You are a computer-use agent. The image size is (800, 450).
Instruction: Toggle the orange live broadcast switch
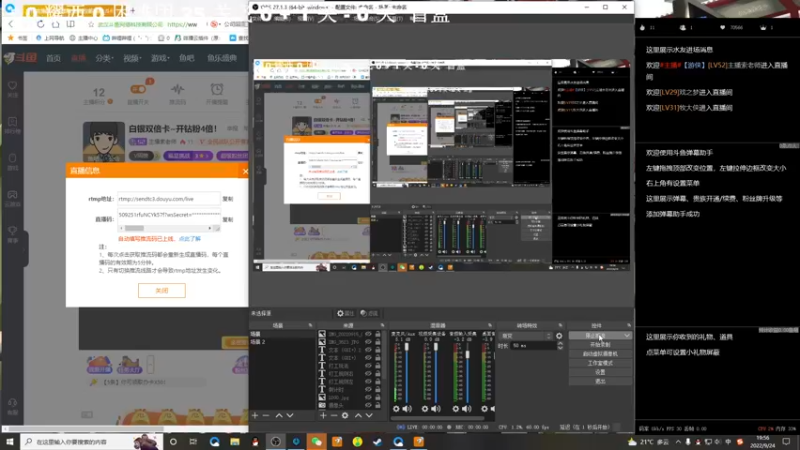click(138, 89)
